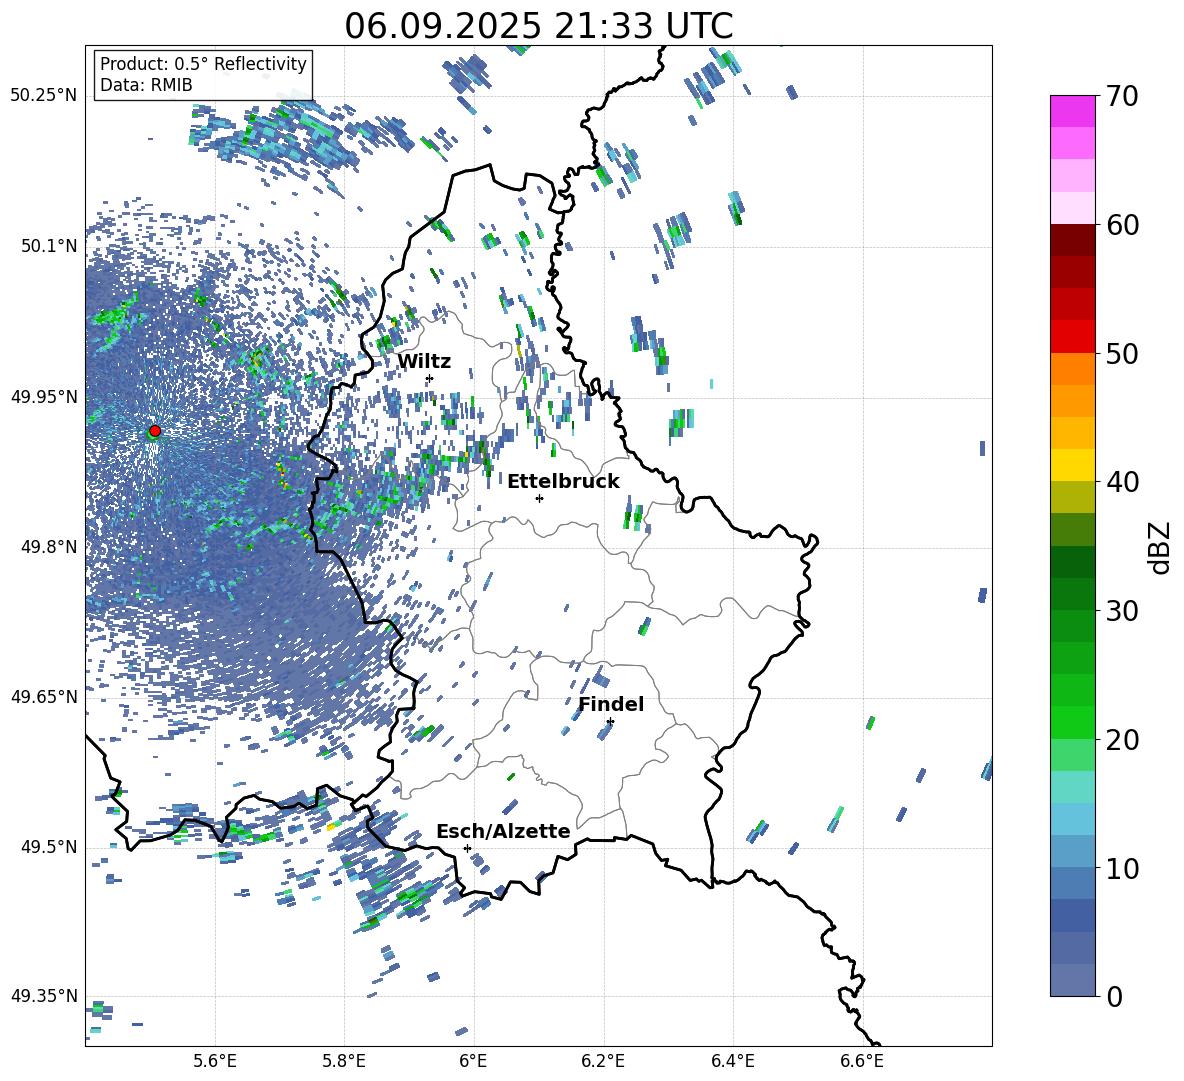Click the 50 tick on the colorbar

1122,354
